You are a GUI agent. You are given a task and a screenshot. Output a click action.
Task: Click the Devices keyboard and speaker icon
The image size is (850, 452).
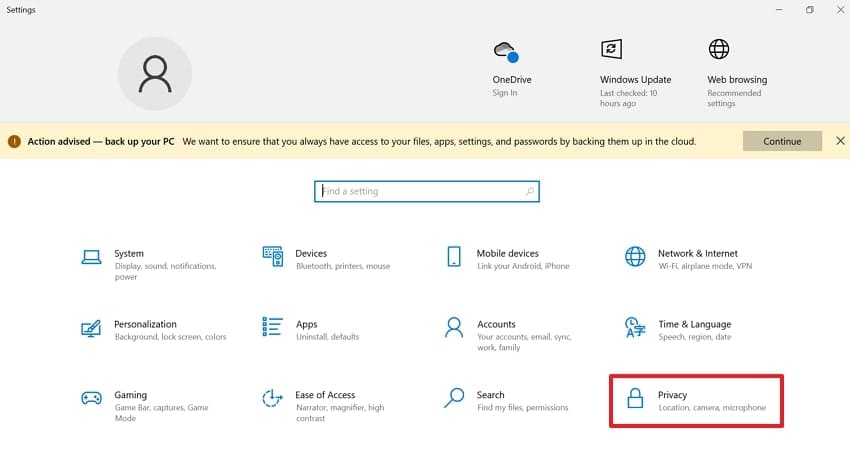click(x=273, y=256)
